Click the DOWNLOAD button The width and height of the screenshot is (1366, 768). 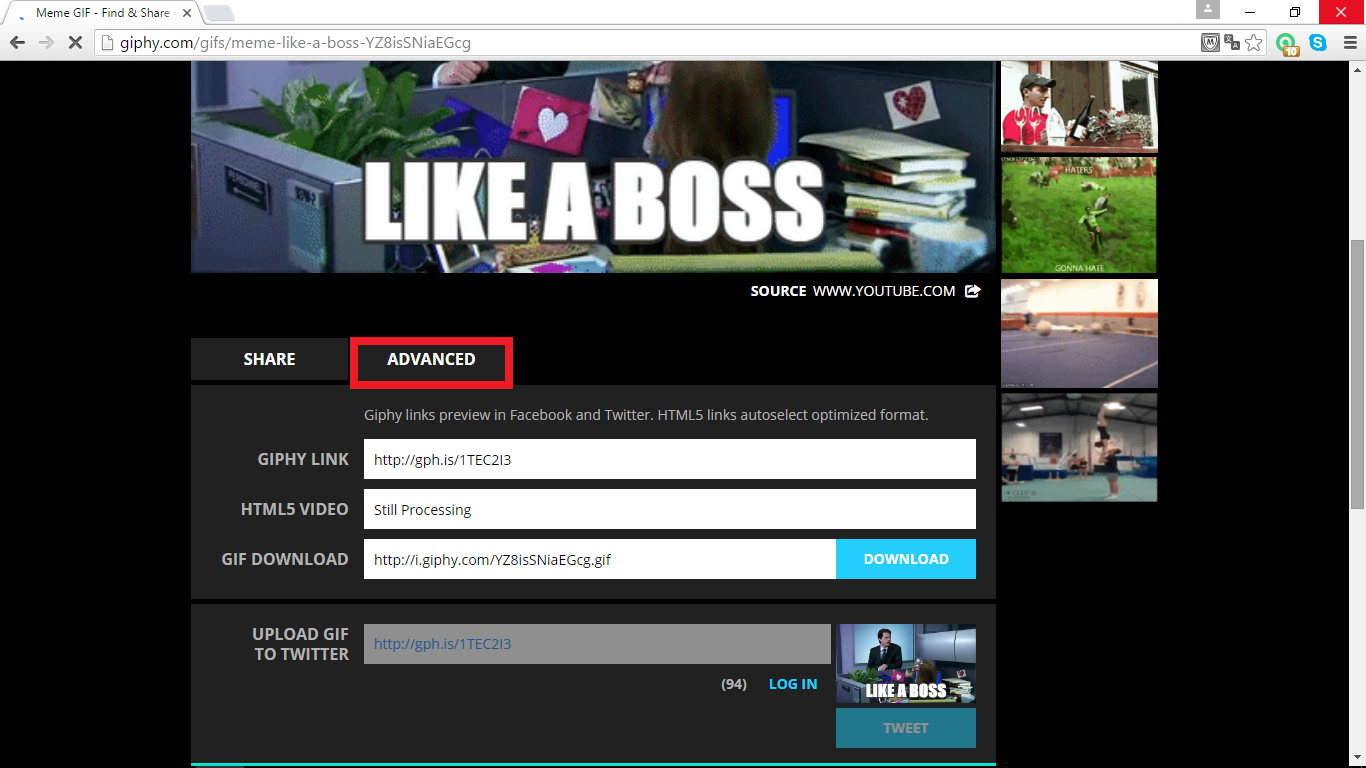906,559
